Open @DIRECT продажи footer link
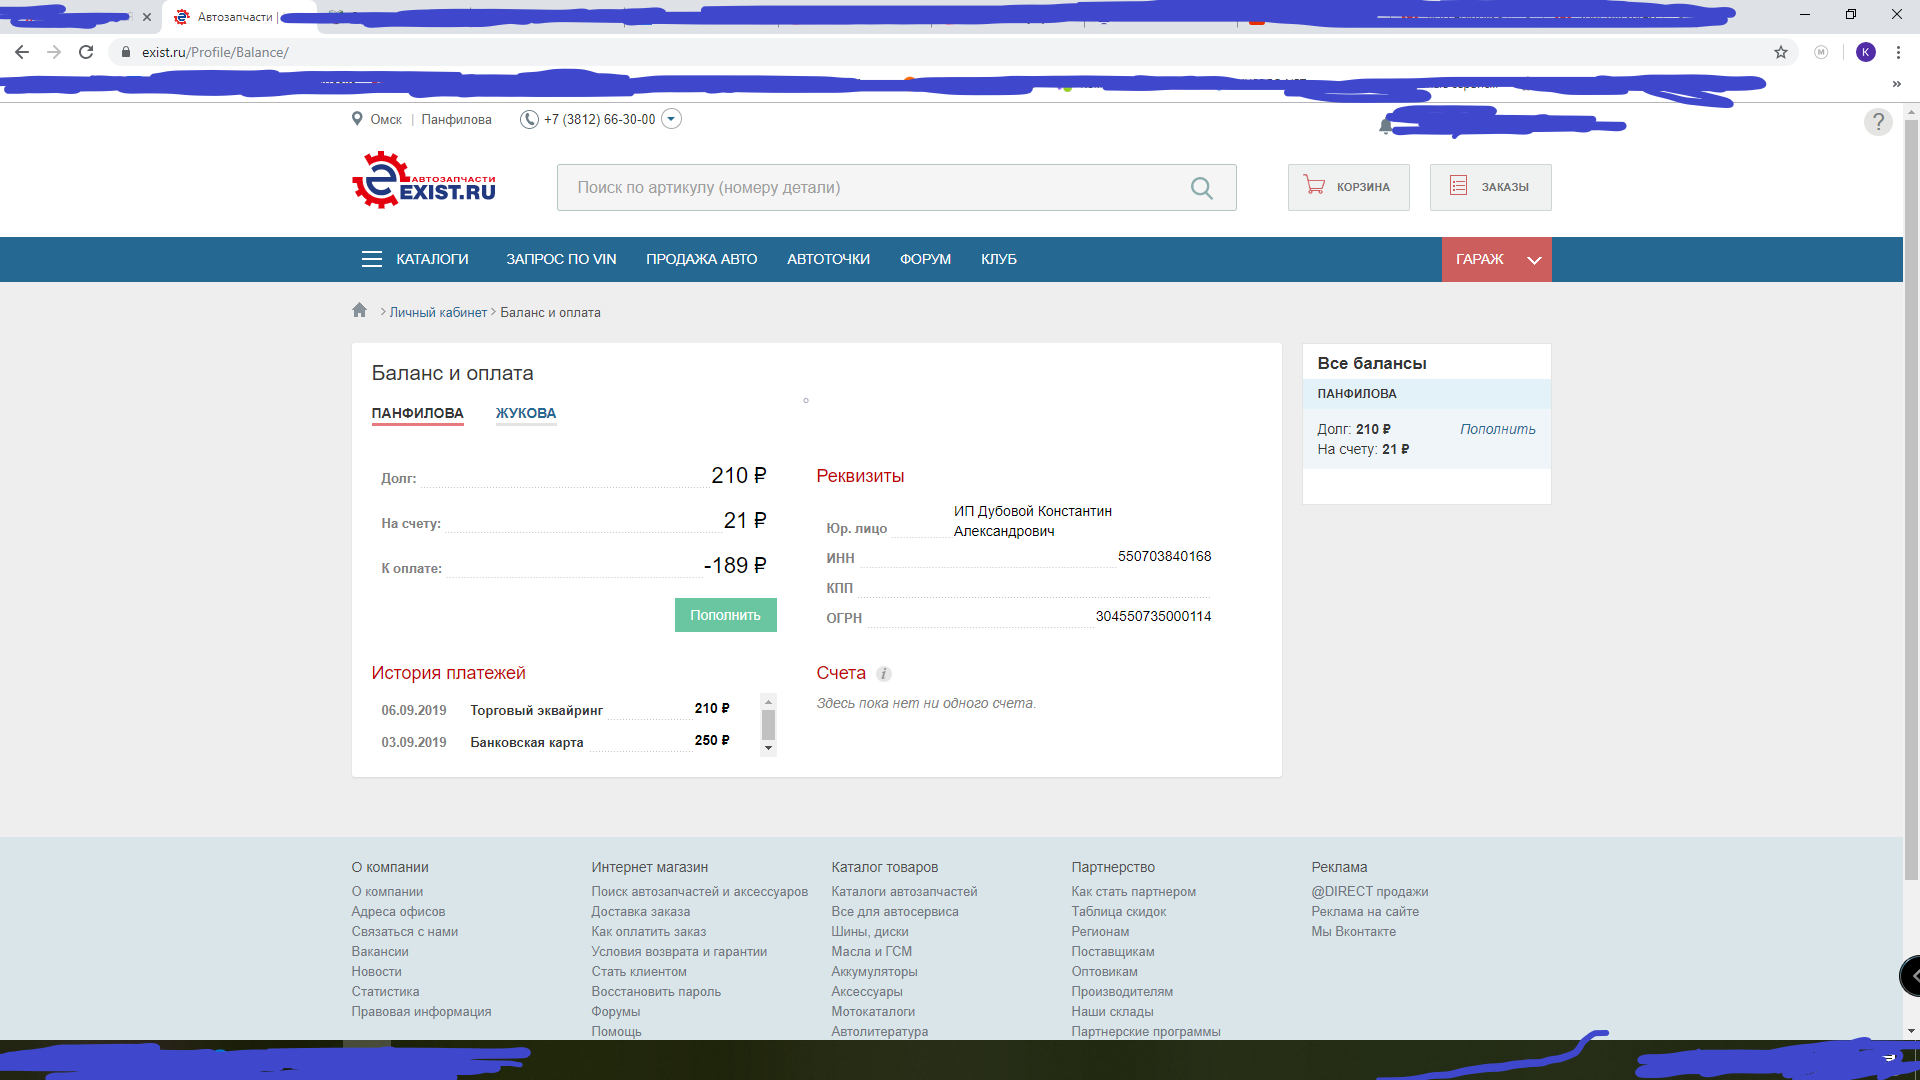This screenshot has width=1920, height=1080. click(1369, 892)
